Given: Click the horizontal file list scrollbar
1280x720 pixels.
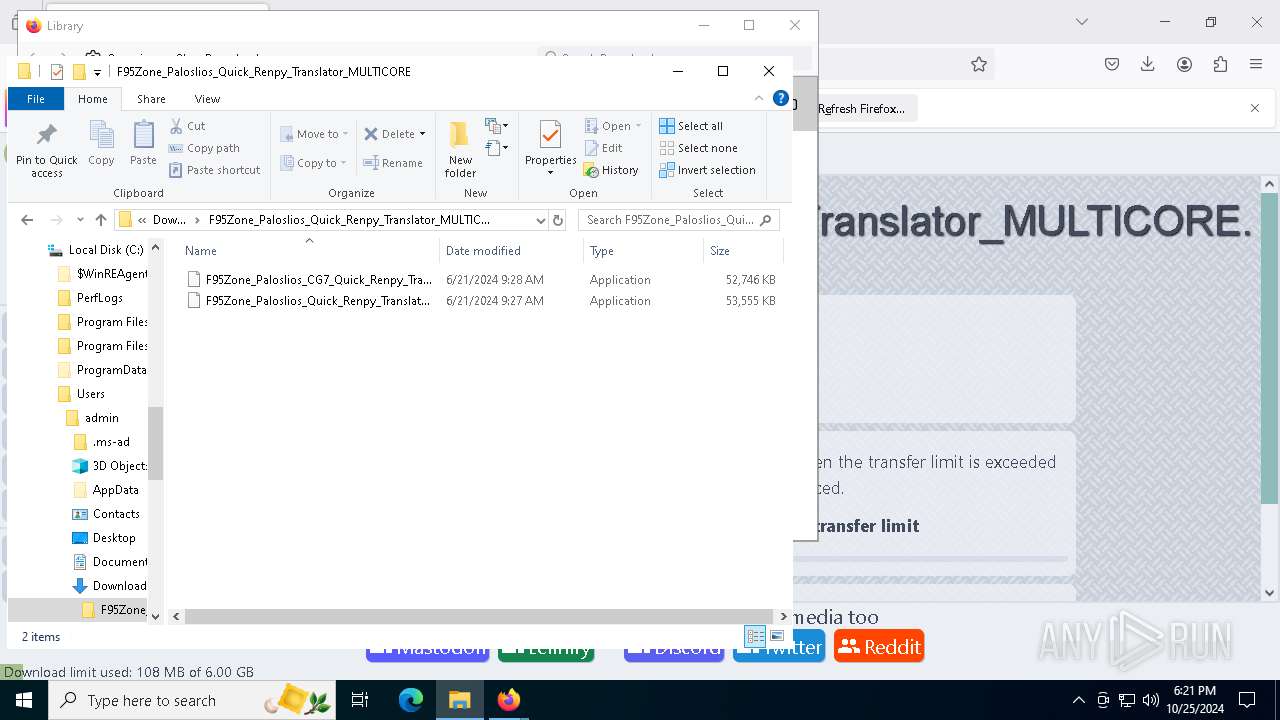Looking at the screenshot, I should point(478,617).
